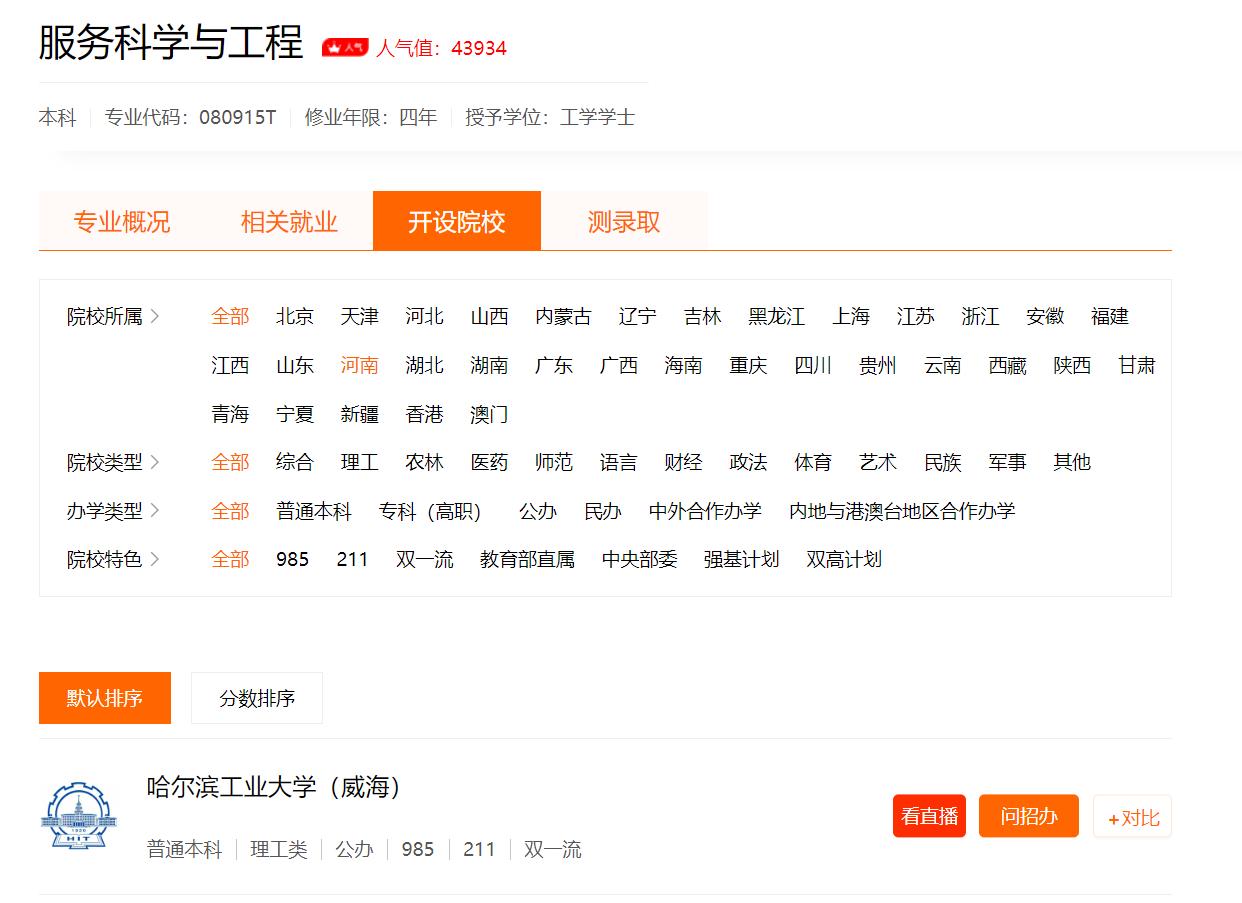Select 医药 under 院校类型
The image size is (1242, 903).
(x=489, y=462)
